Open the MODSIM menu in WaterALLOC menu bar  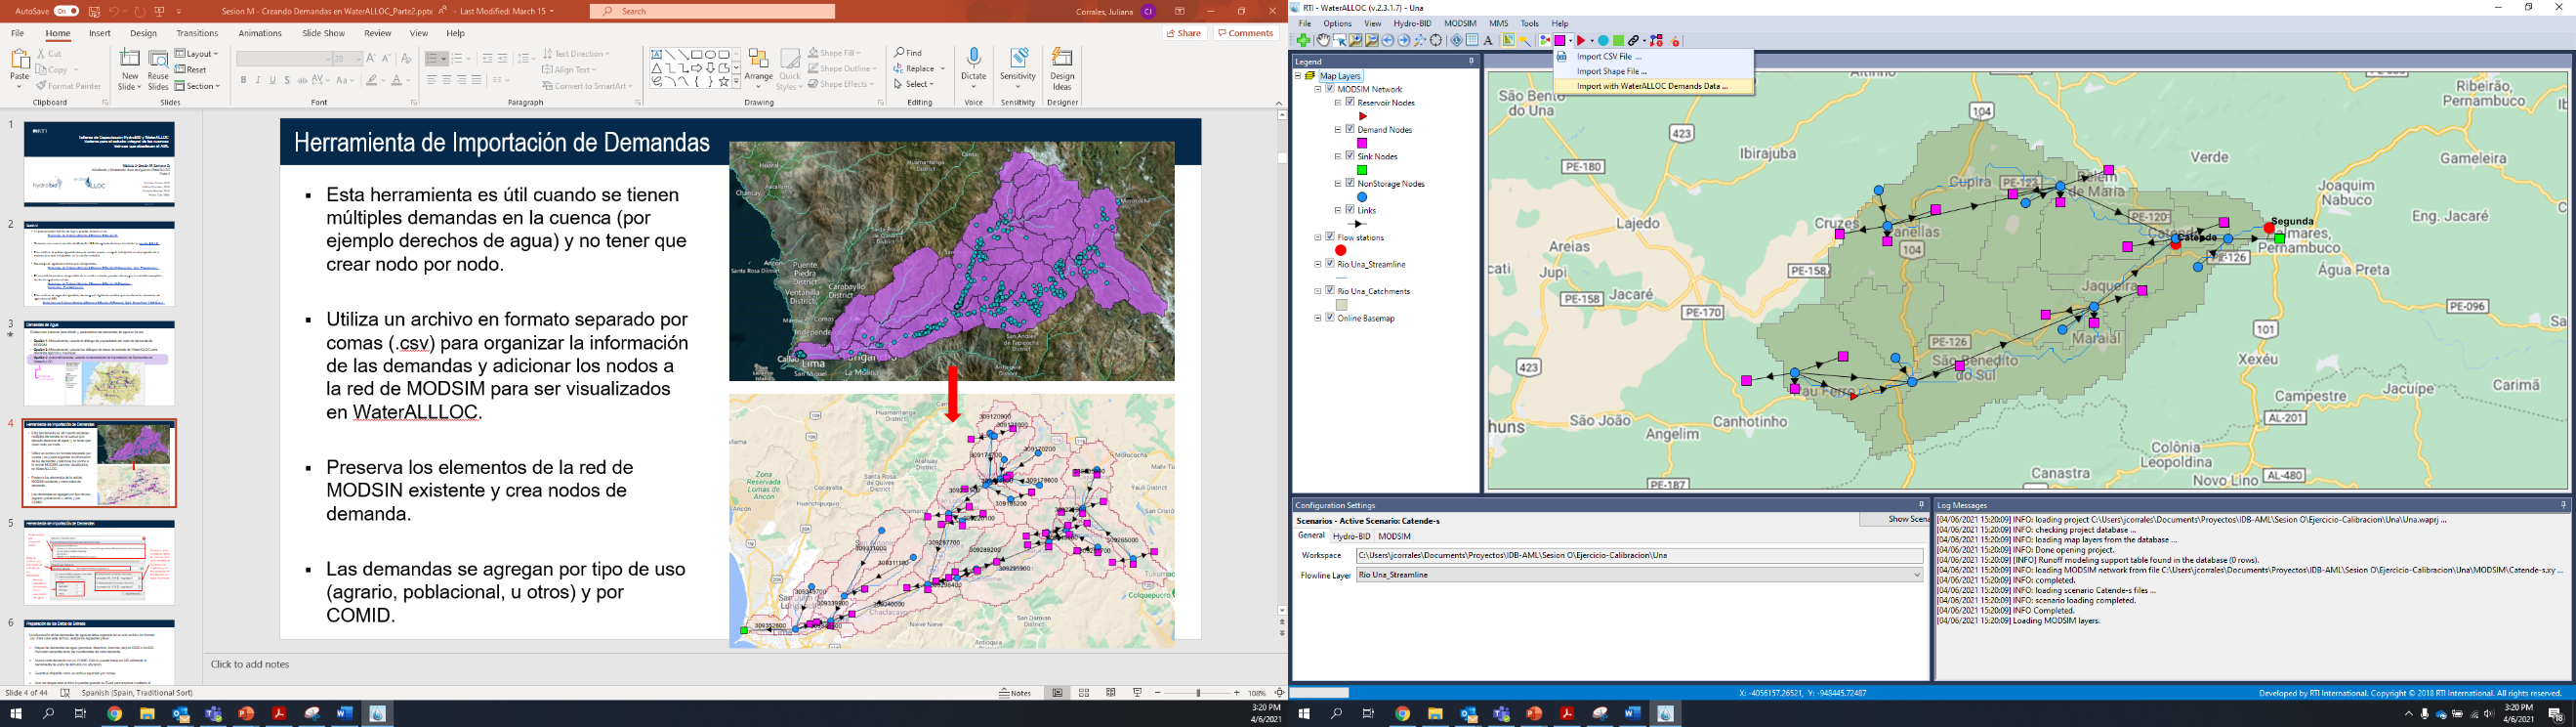(1460, 23)
